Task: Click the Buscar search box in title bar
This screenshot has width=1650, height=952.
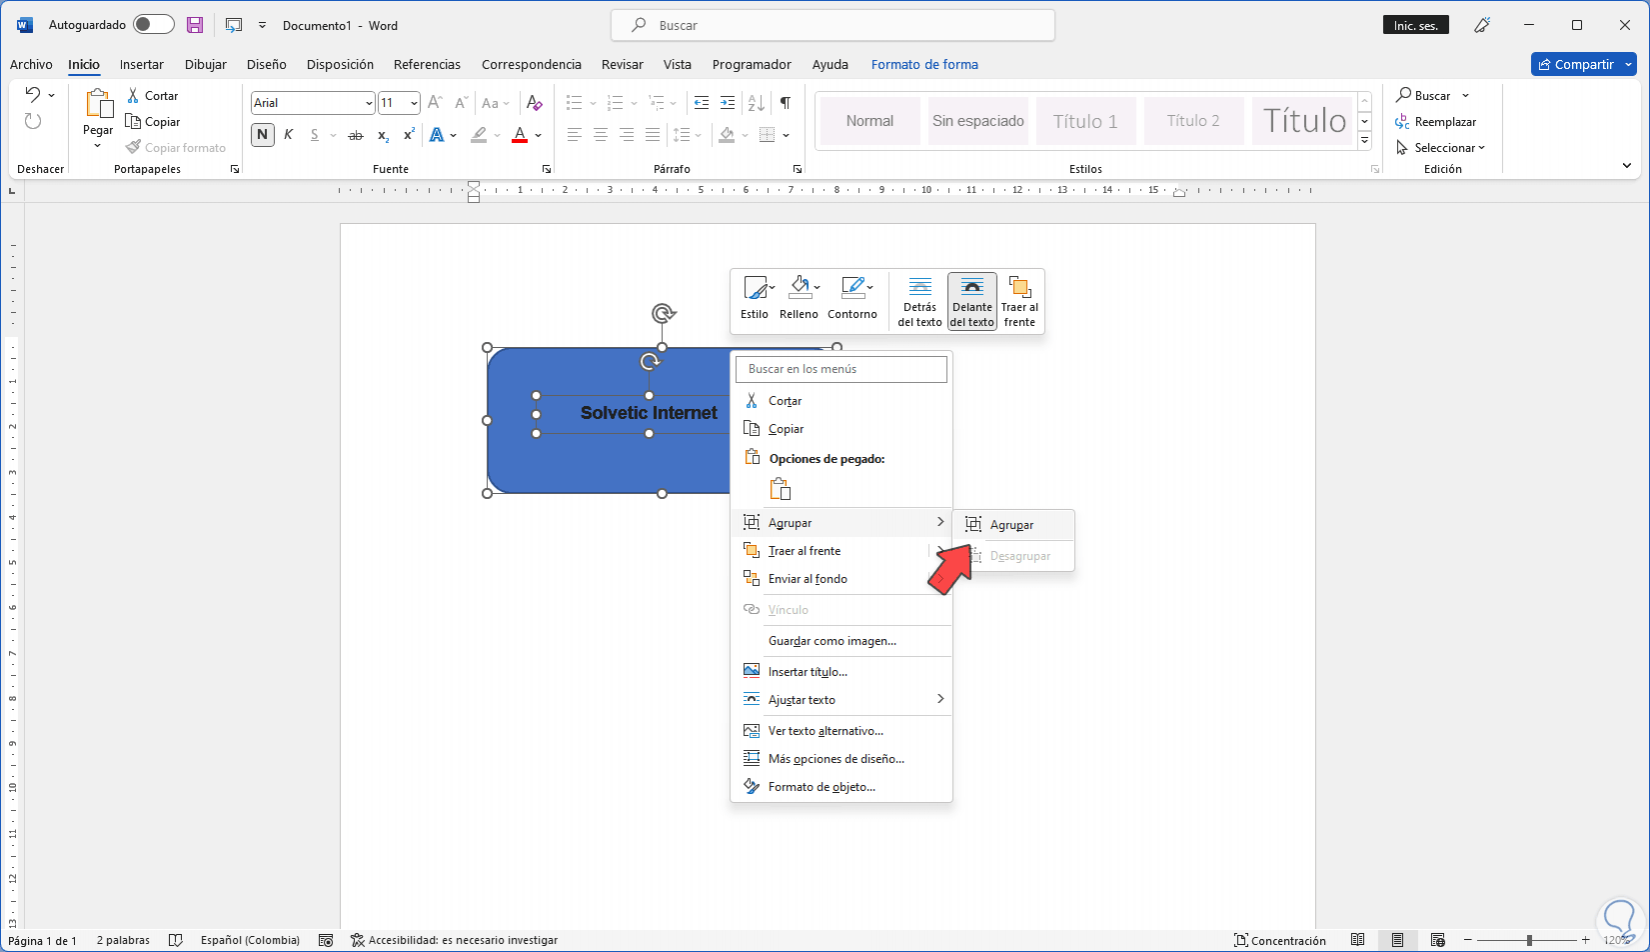Action: click(x=833, y=25)
